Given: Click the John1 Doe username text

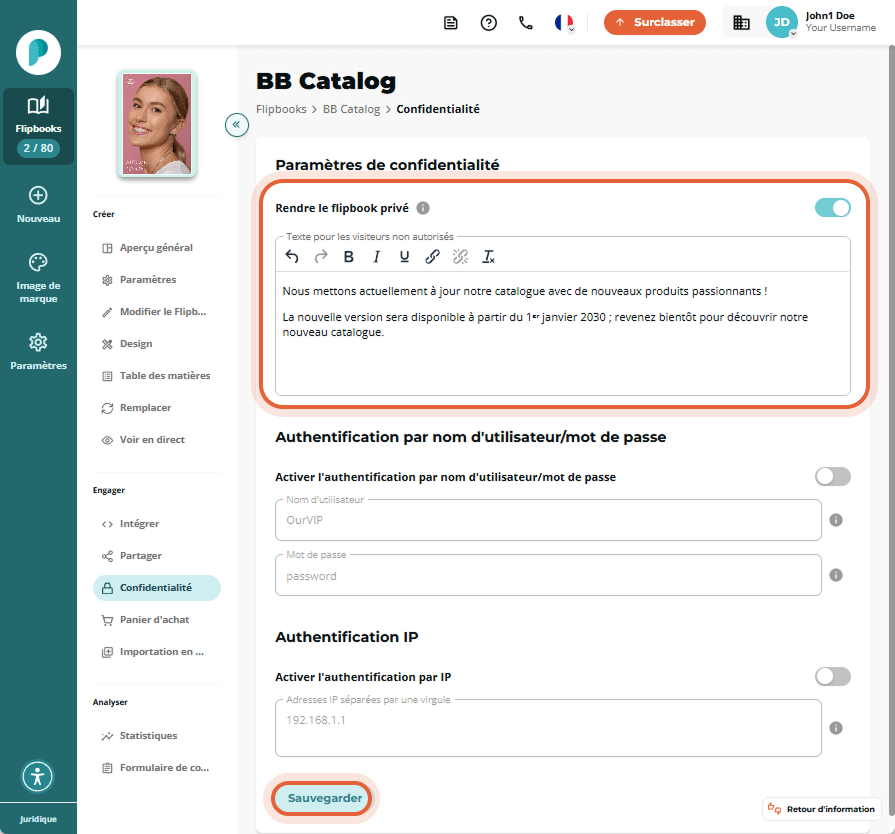Looking at the screenshot, I should tap(830, 16).
